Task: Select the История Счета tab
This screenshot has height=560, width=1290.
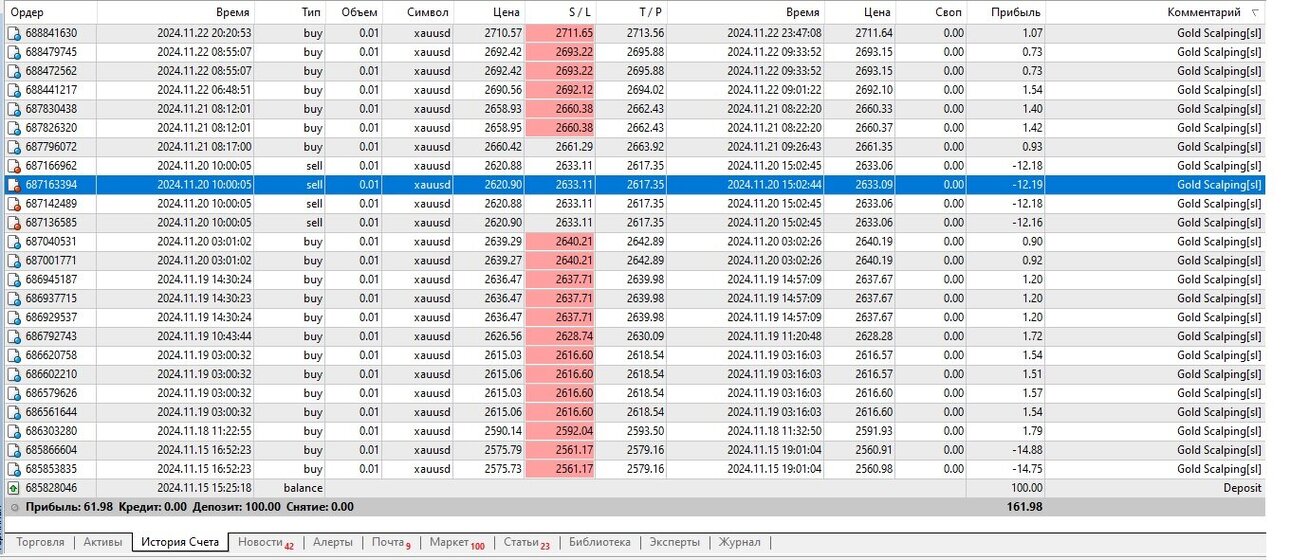Action: (x=179, y=542)
